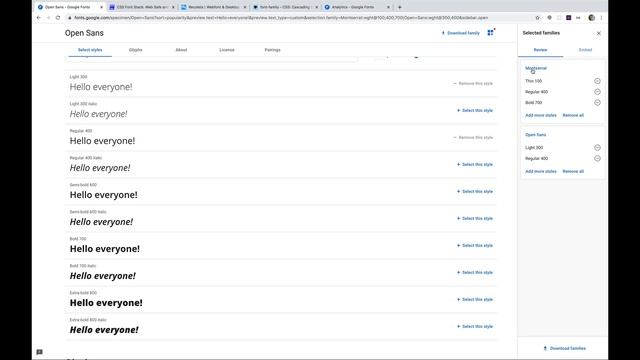Switch to the Embed tab in sidebar
The height and width of the screenshot is (360, 640).
585,50
